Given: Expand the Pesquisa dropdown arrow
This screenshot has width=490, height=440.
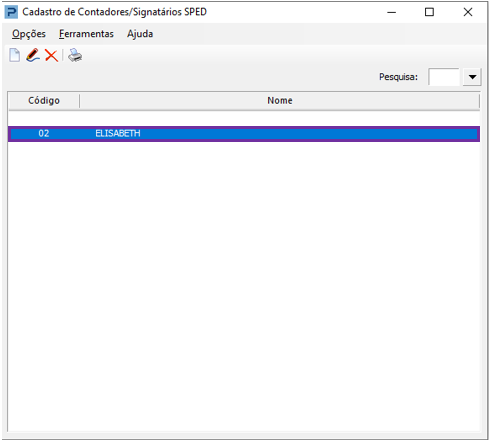Looking at the screenshot, I should tap(472, 77).
